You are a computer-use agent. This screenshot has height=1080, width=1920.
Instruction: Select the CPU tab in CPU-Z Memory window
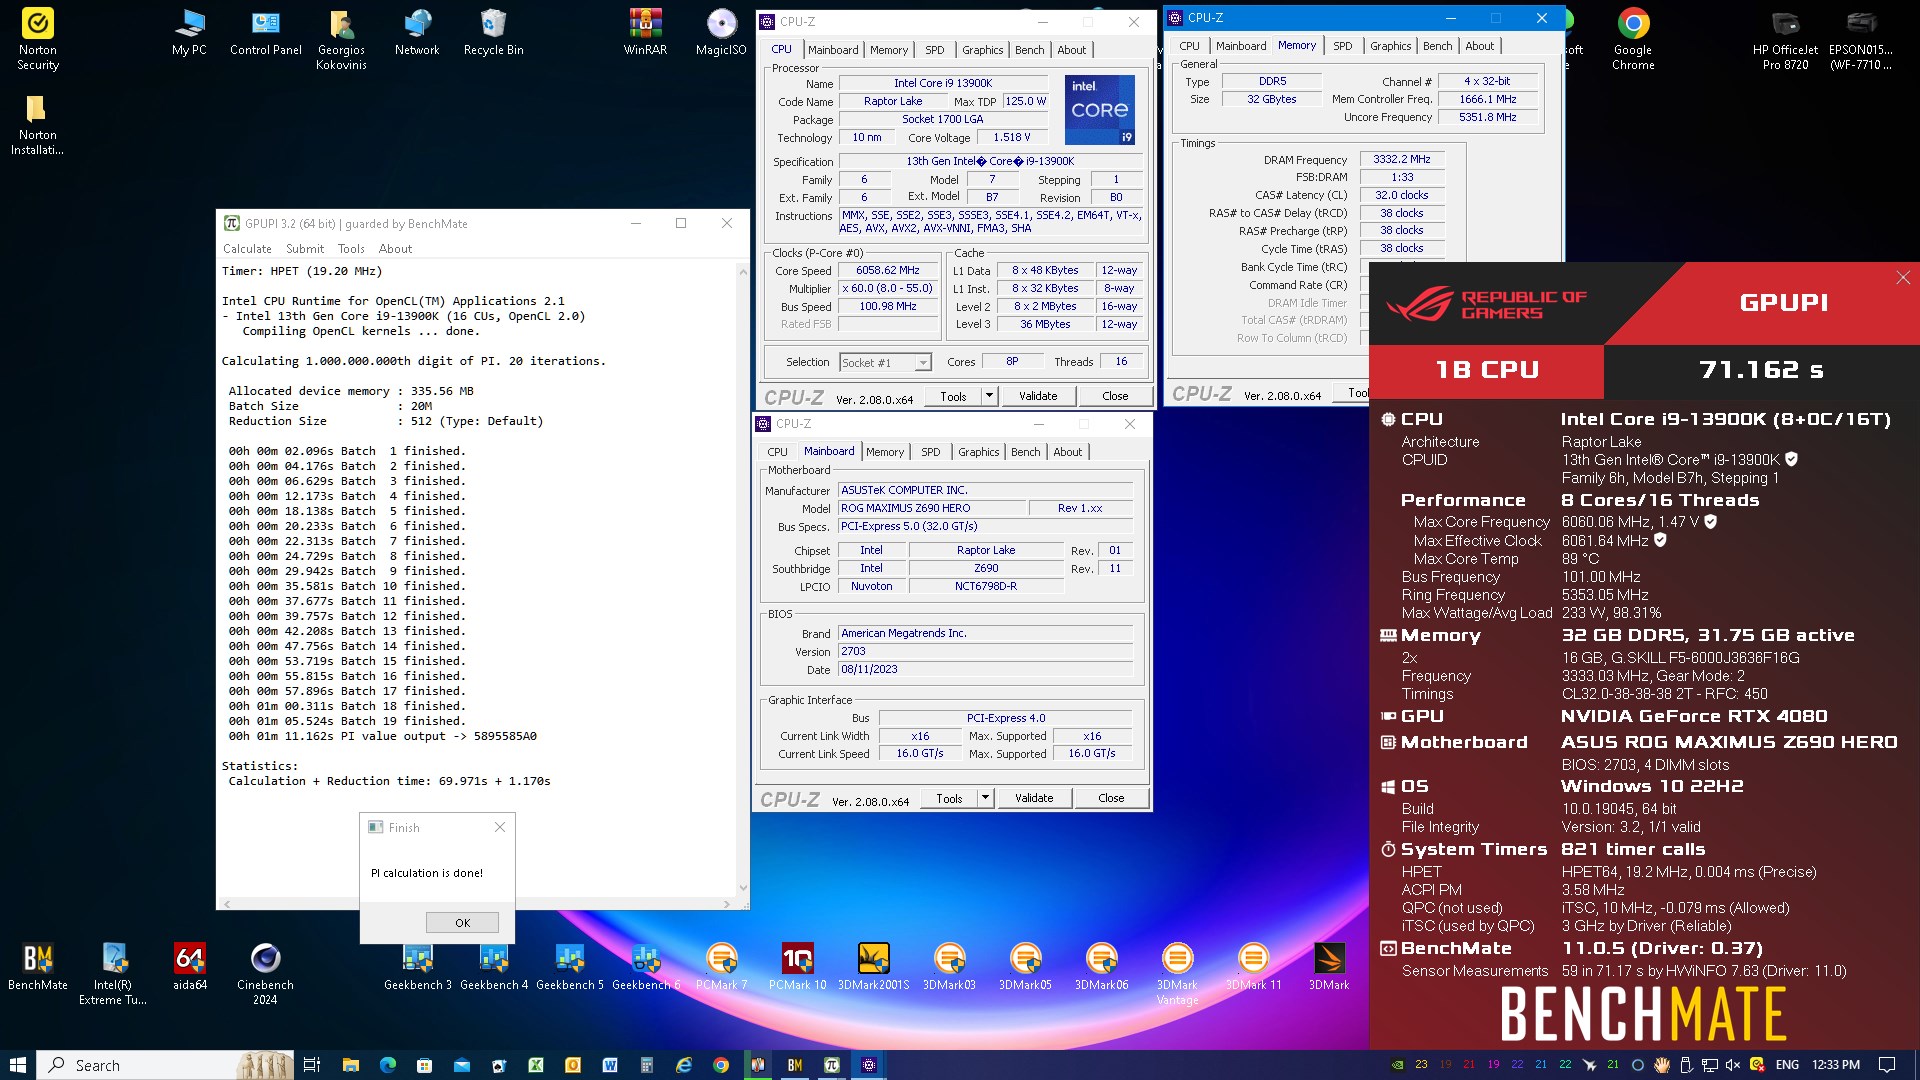(1189, 46)
